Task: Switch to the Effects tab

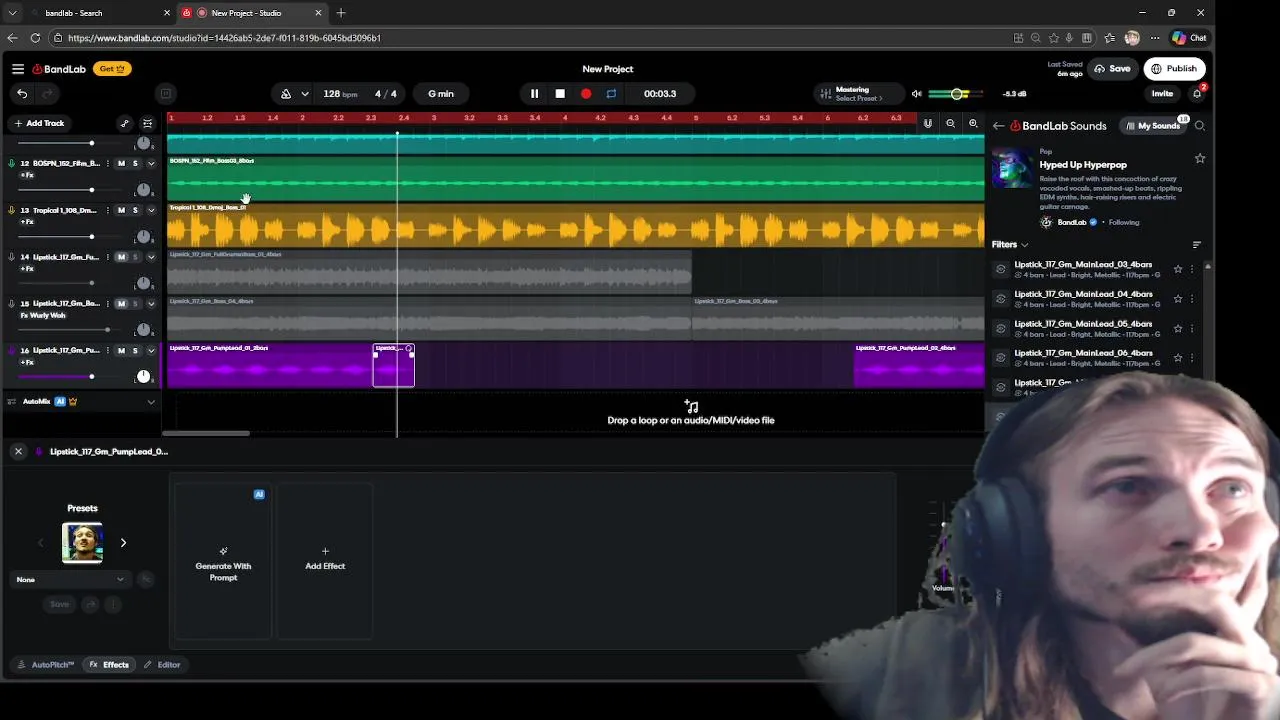Action: [109, 665]
